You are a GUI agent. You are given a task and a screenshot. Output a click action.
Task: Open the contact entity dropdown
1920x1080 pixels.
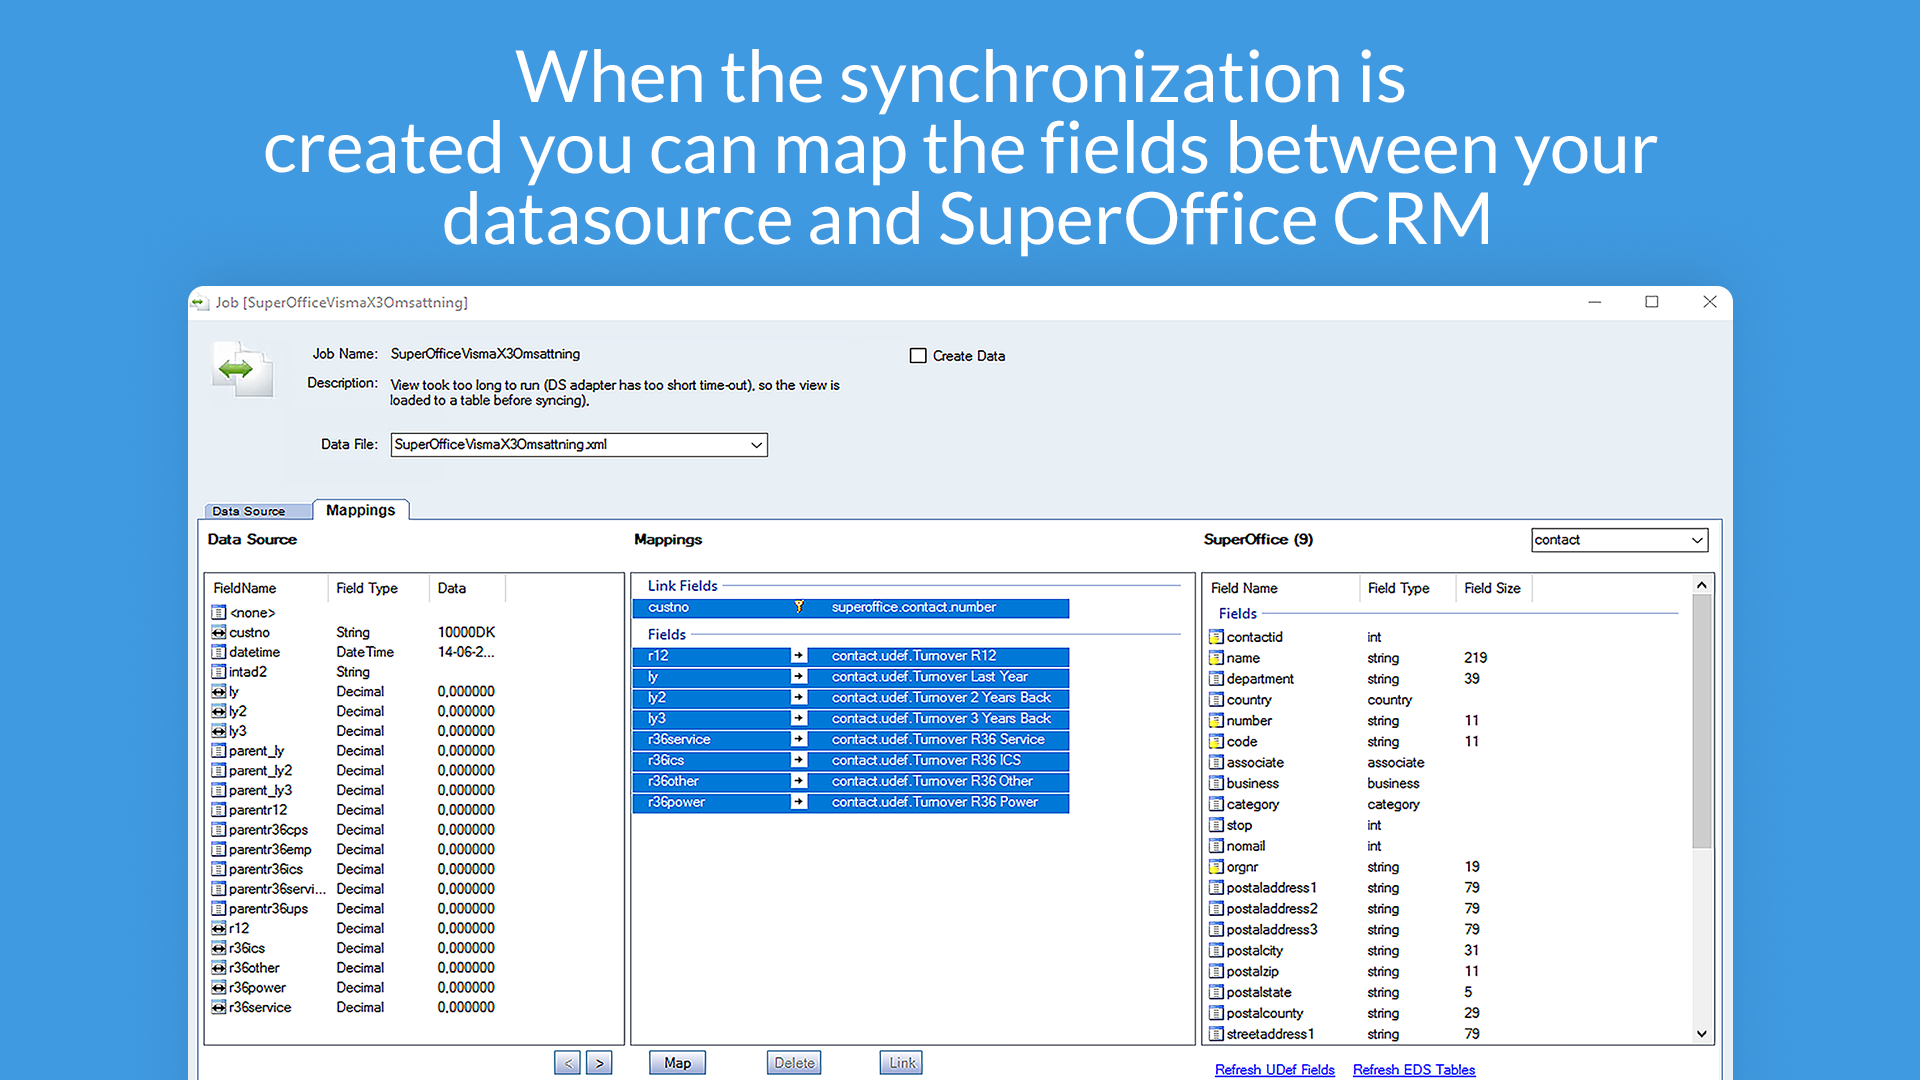tap(1697, 540)
